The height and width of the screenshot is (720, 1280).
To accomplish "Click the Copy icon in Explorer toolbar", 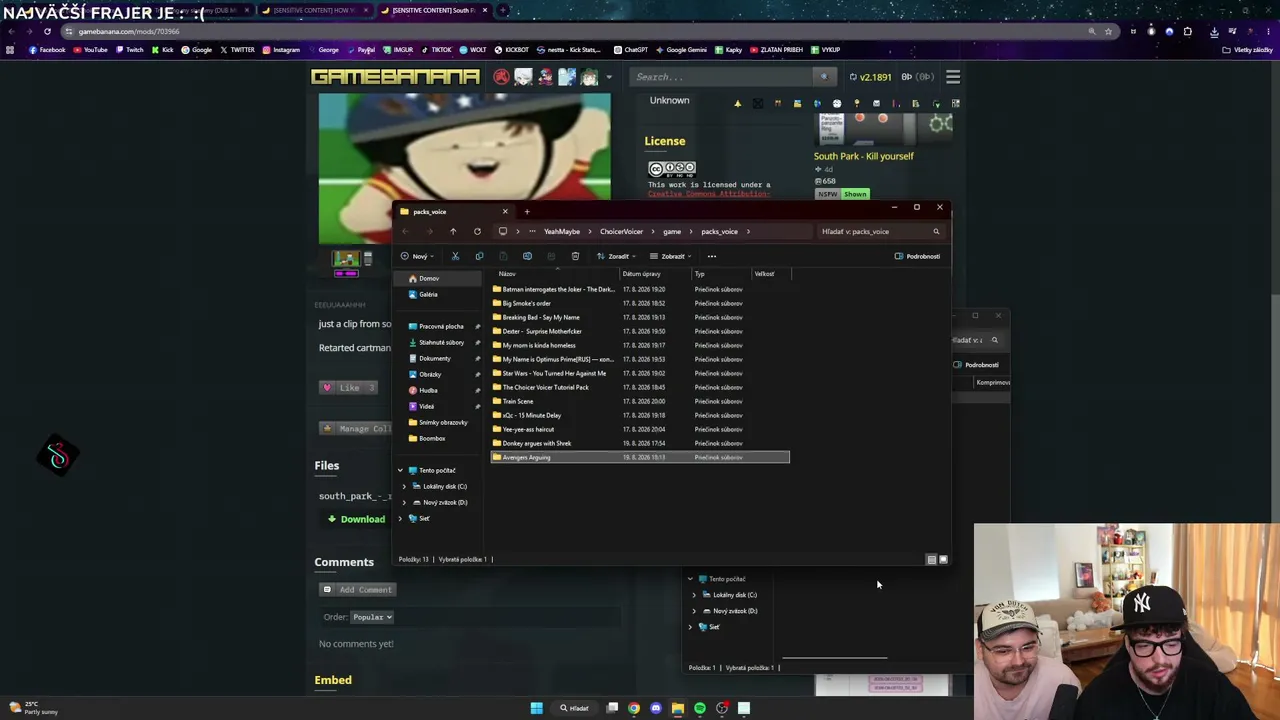I will click(479, 256).
